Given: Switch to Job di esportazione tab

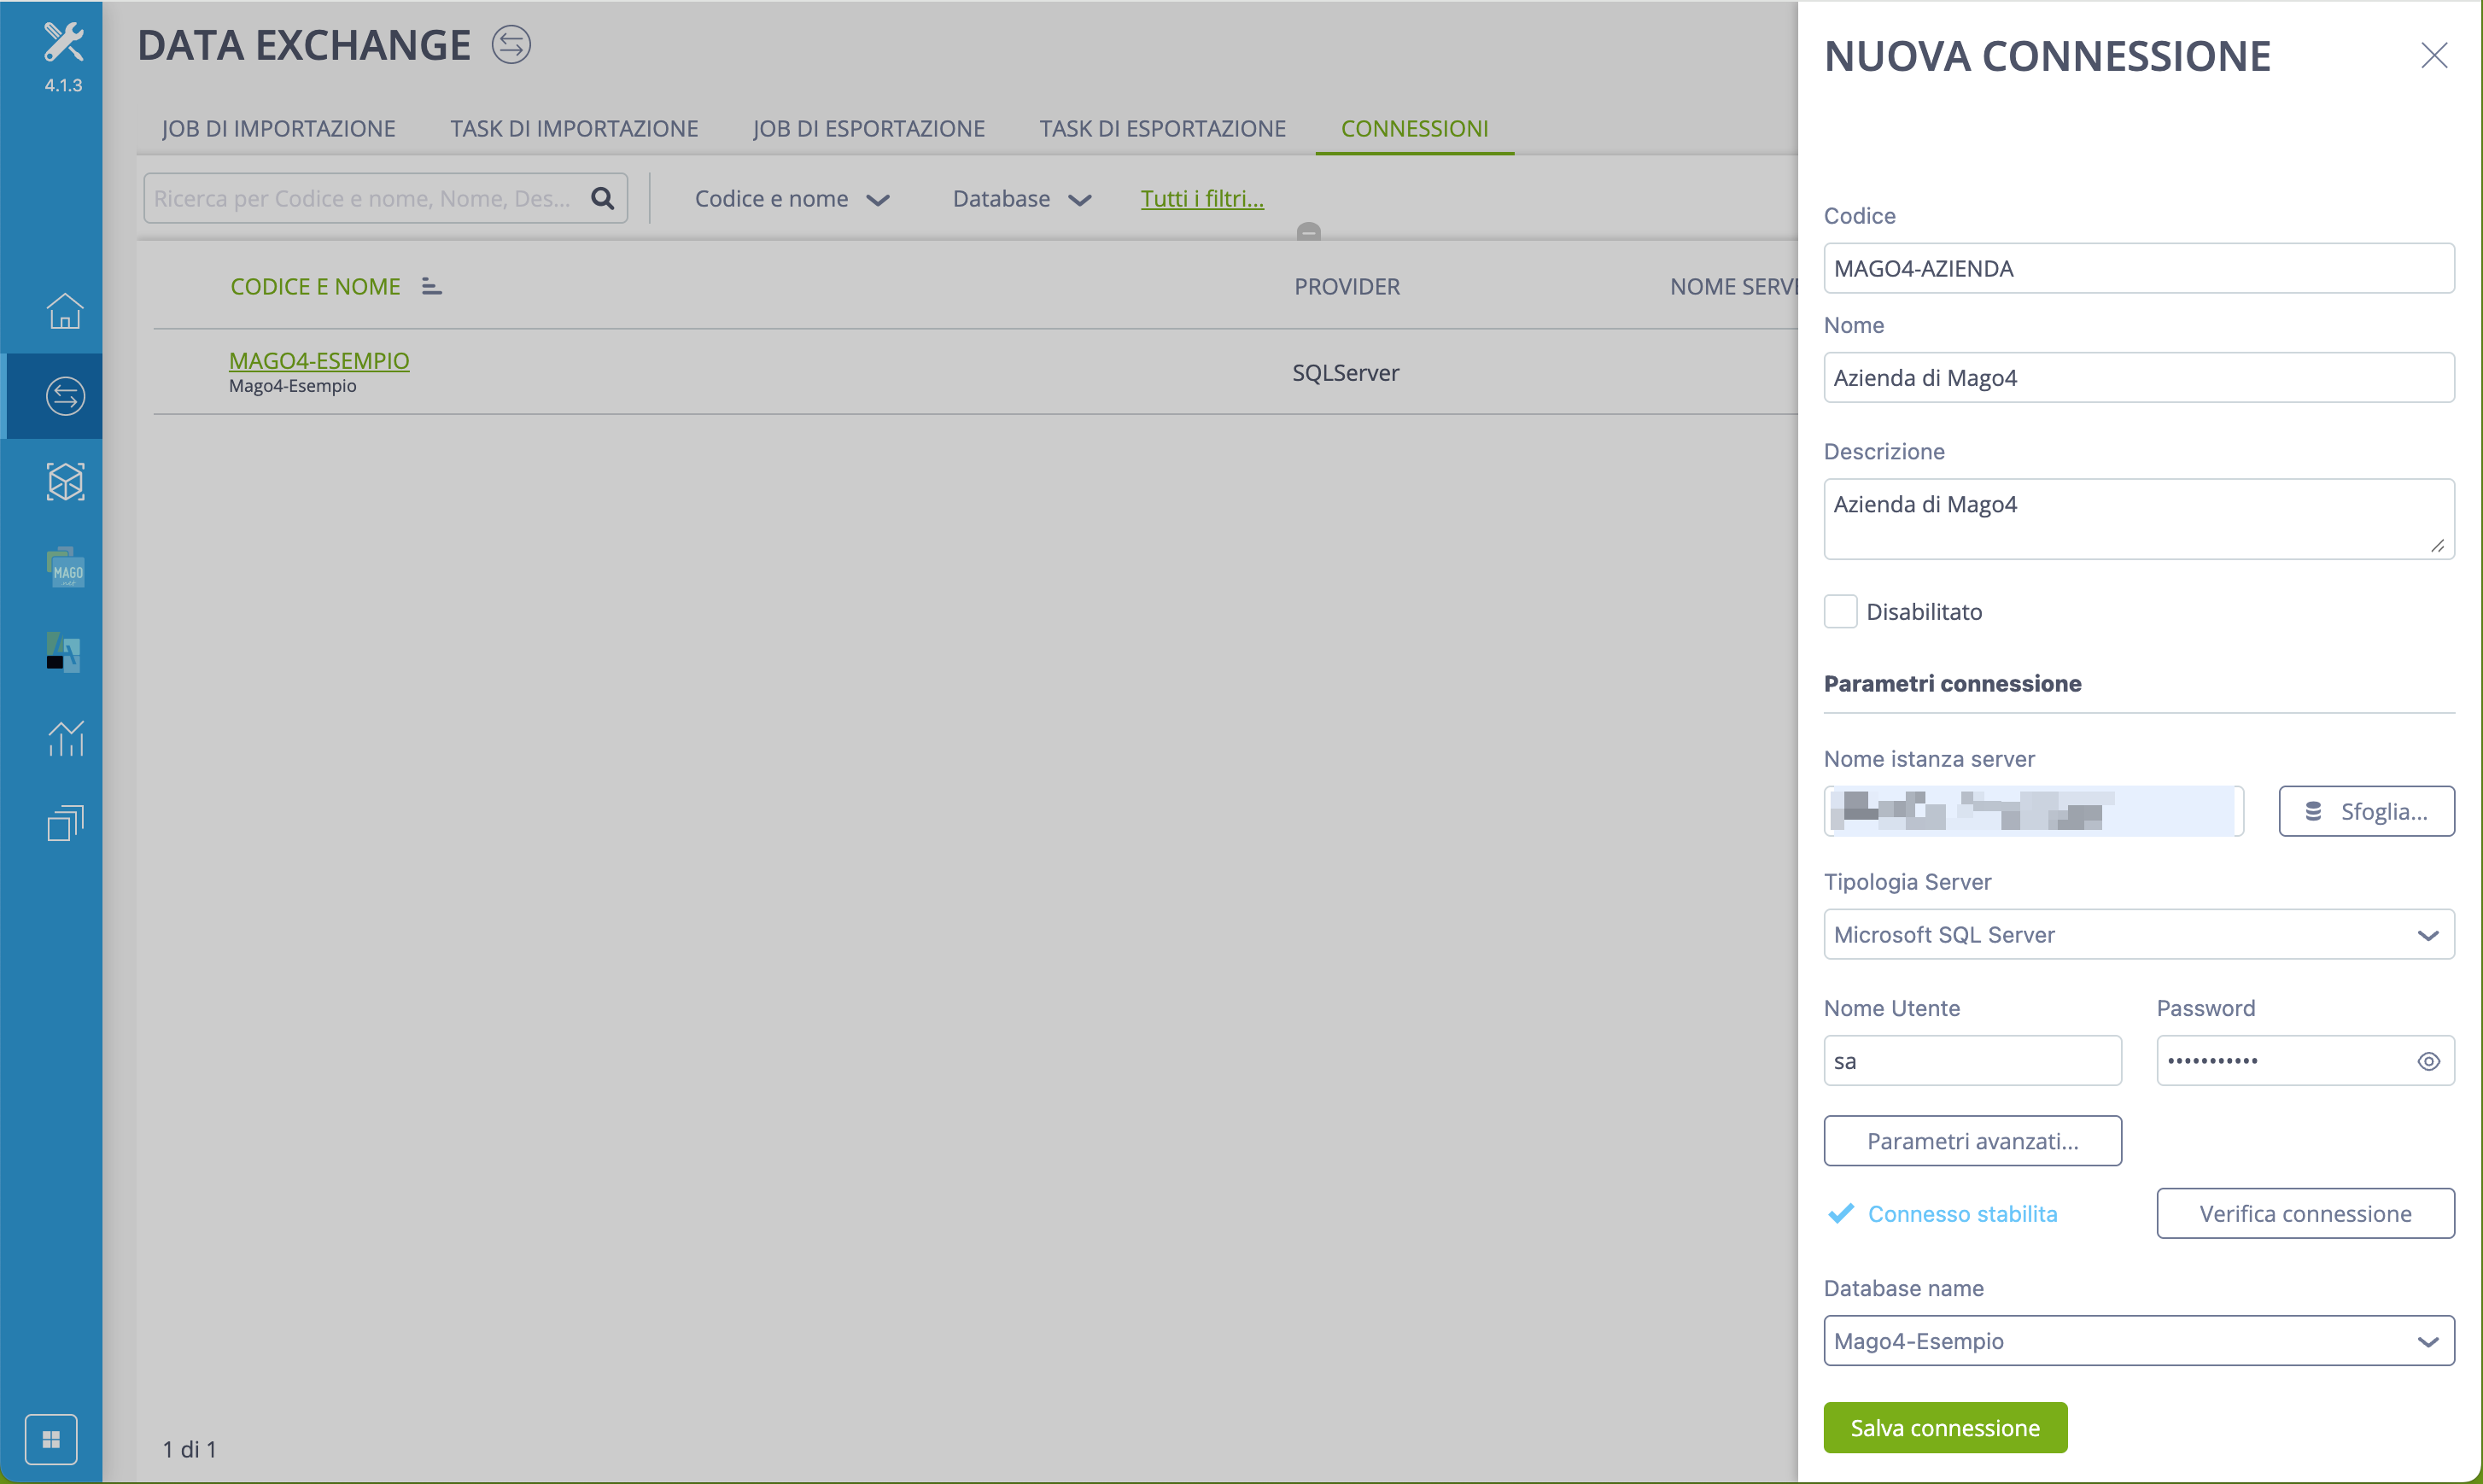Looking at the screenshot, I should pos(868,128).
